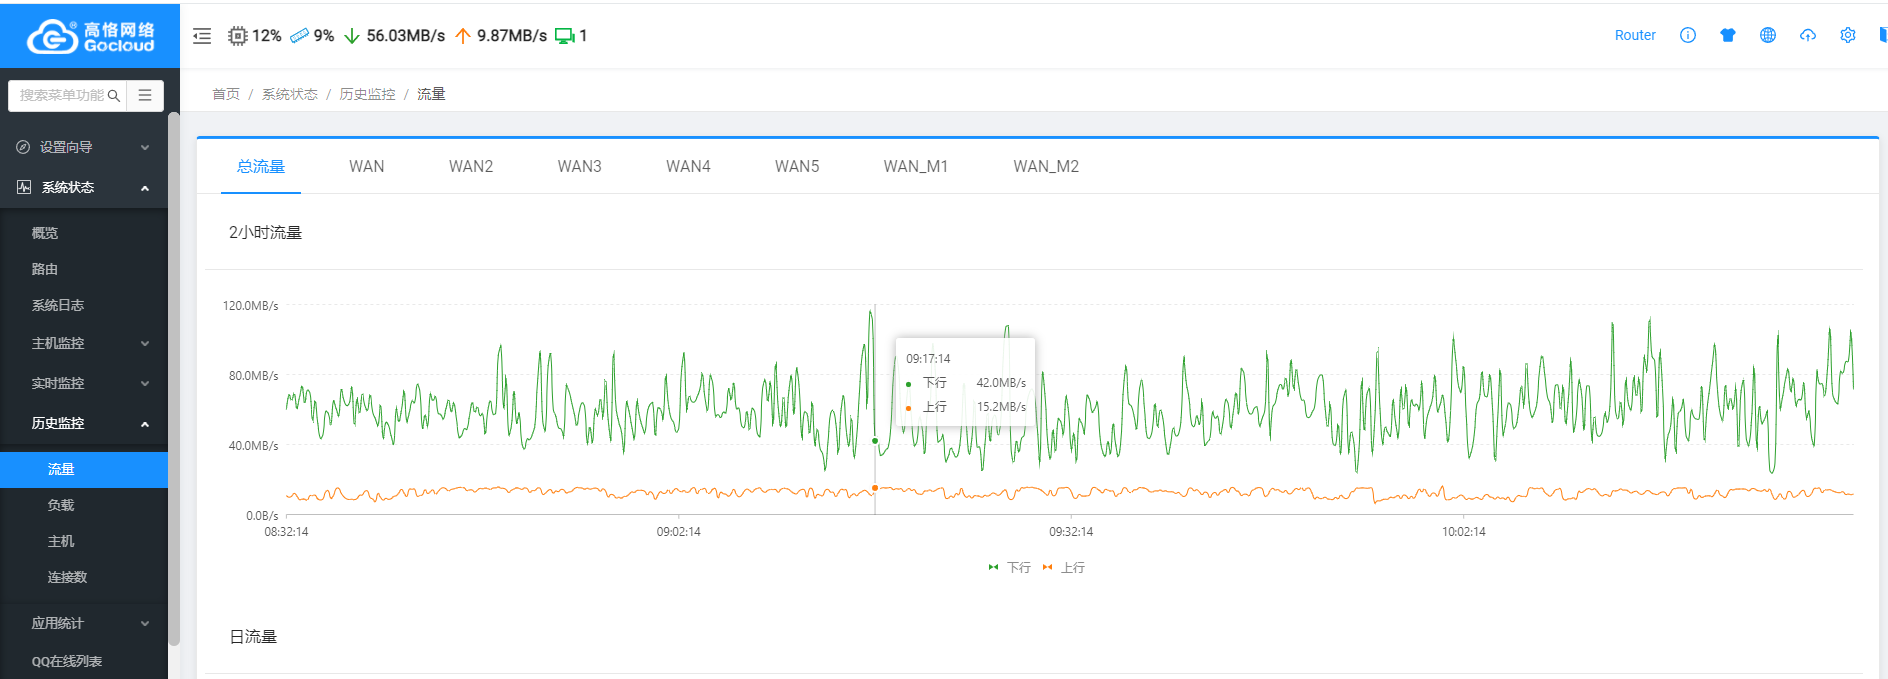Collapse the 历史监控 submenu
The image size is (1888, 679).
tap(84, 423)
